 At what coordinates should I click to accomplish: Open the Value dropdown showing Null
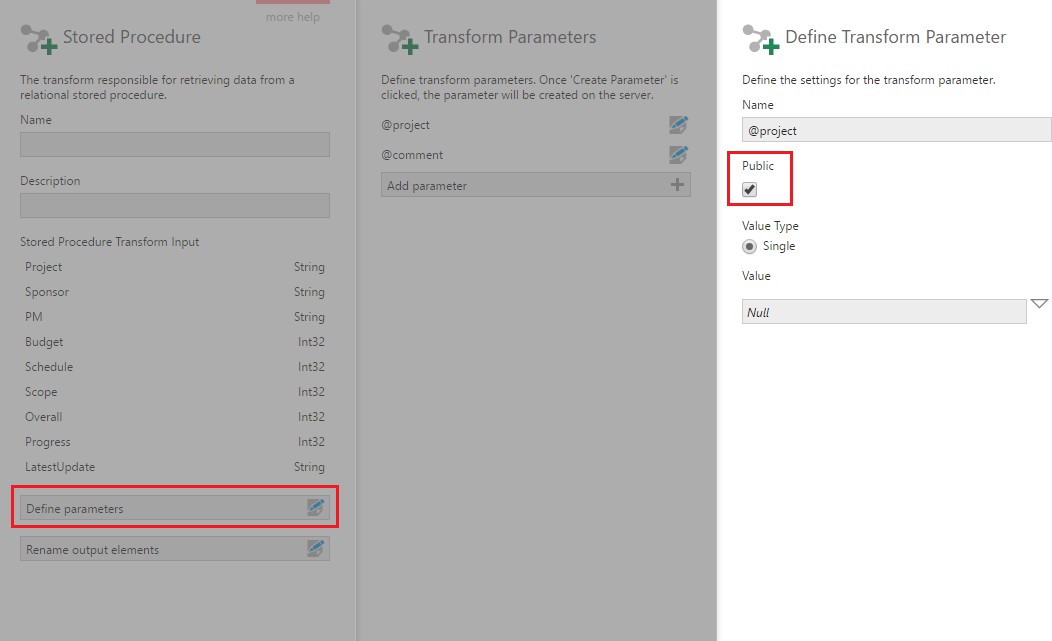(1040, 303)
